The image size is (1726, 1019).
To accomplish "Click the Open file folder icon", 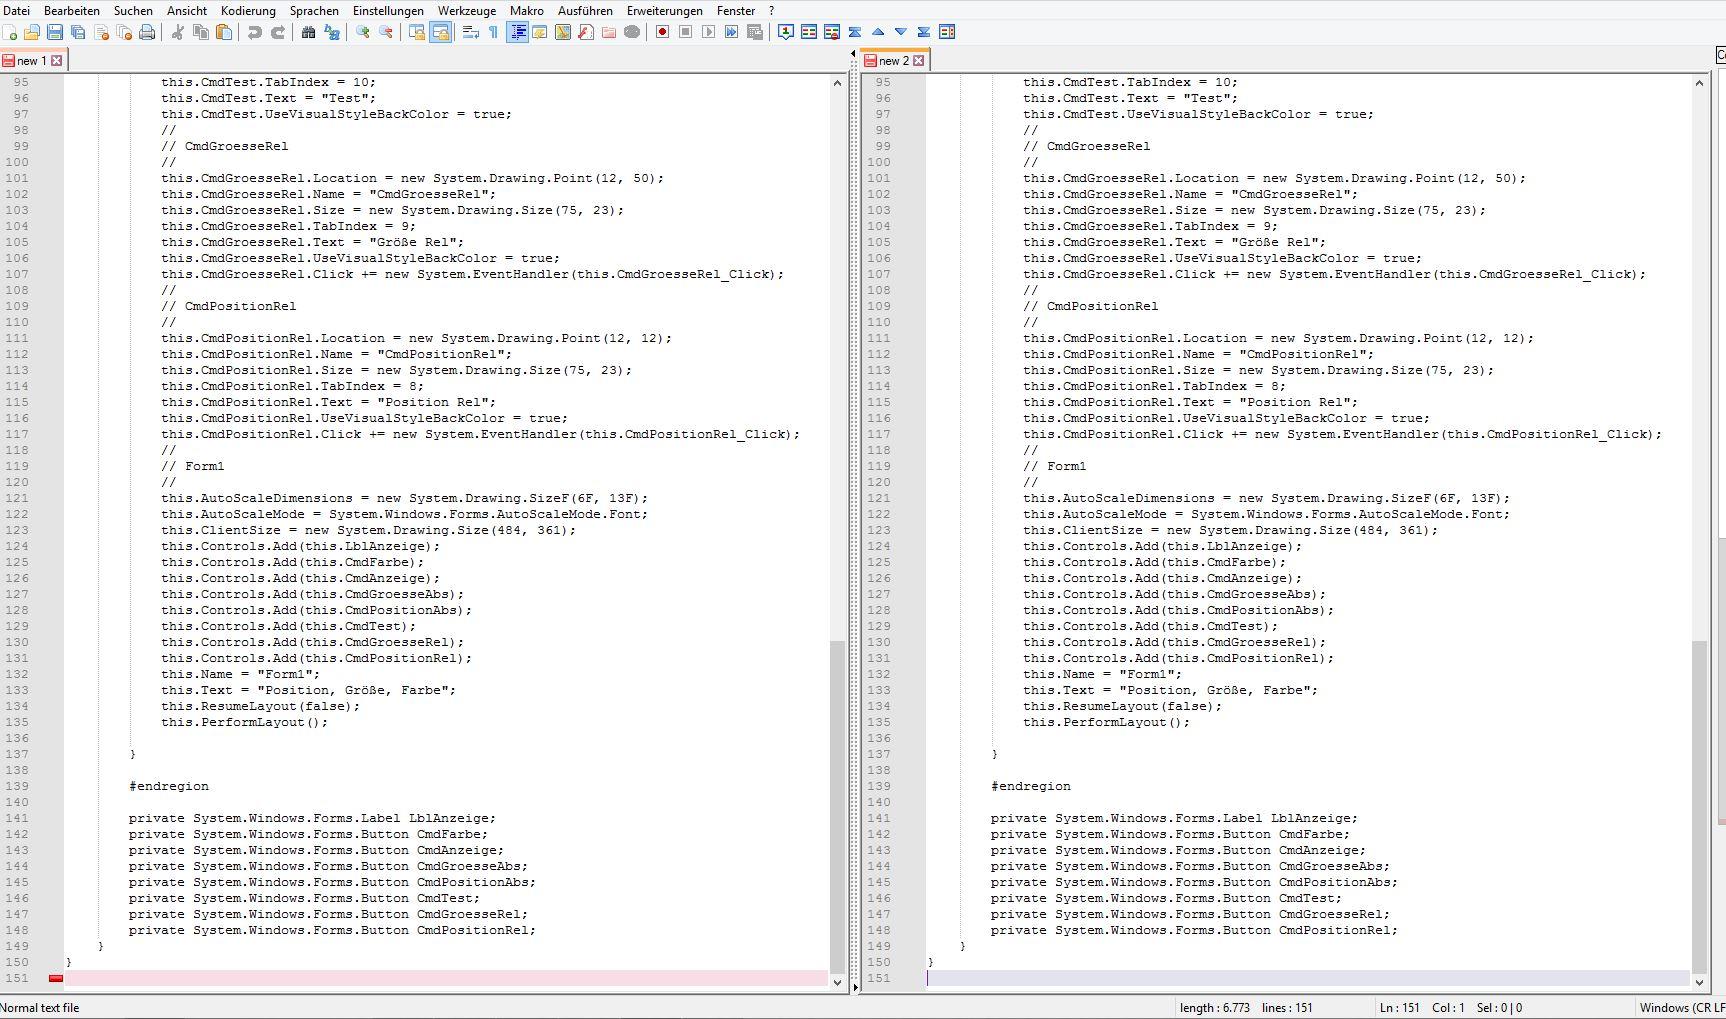I will tap(32, 32).
